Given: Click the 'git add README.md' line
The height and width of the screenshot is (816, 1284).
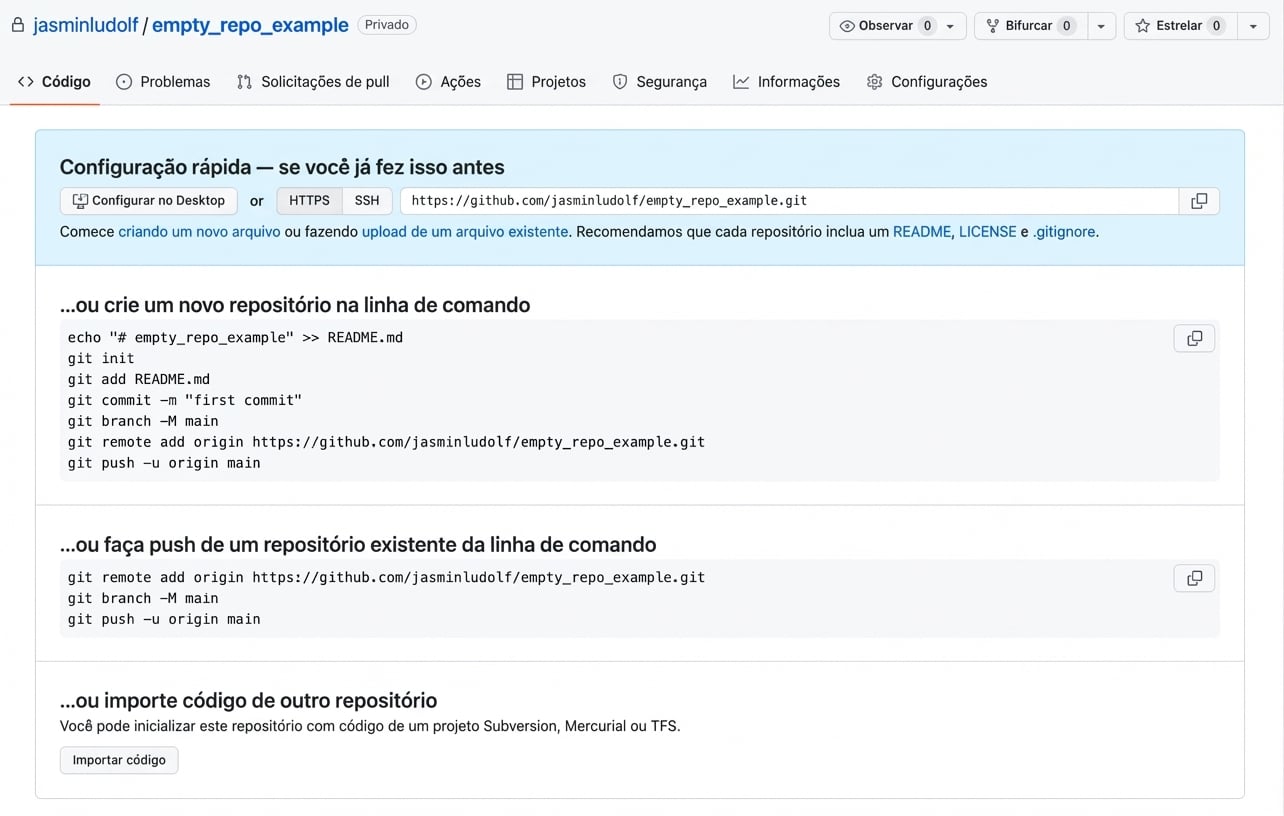Looking at the screenshot, I should pos(139,379).
